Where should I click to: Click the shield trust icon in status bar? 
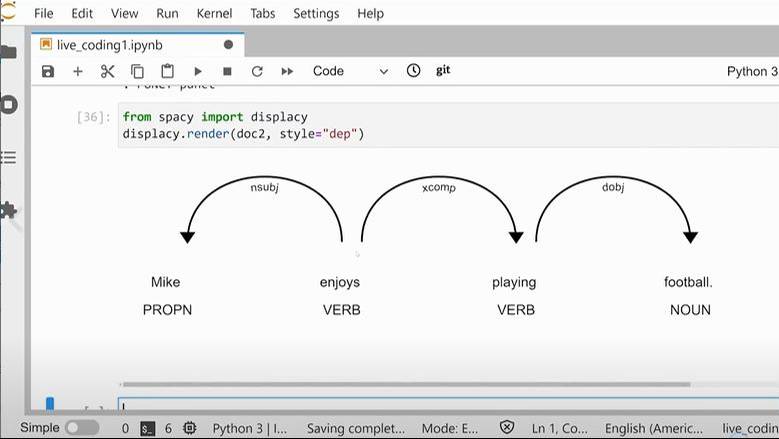click(x=507, y=427)
